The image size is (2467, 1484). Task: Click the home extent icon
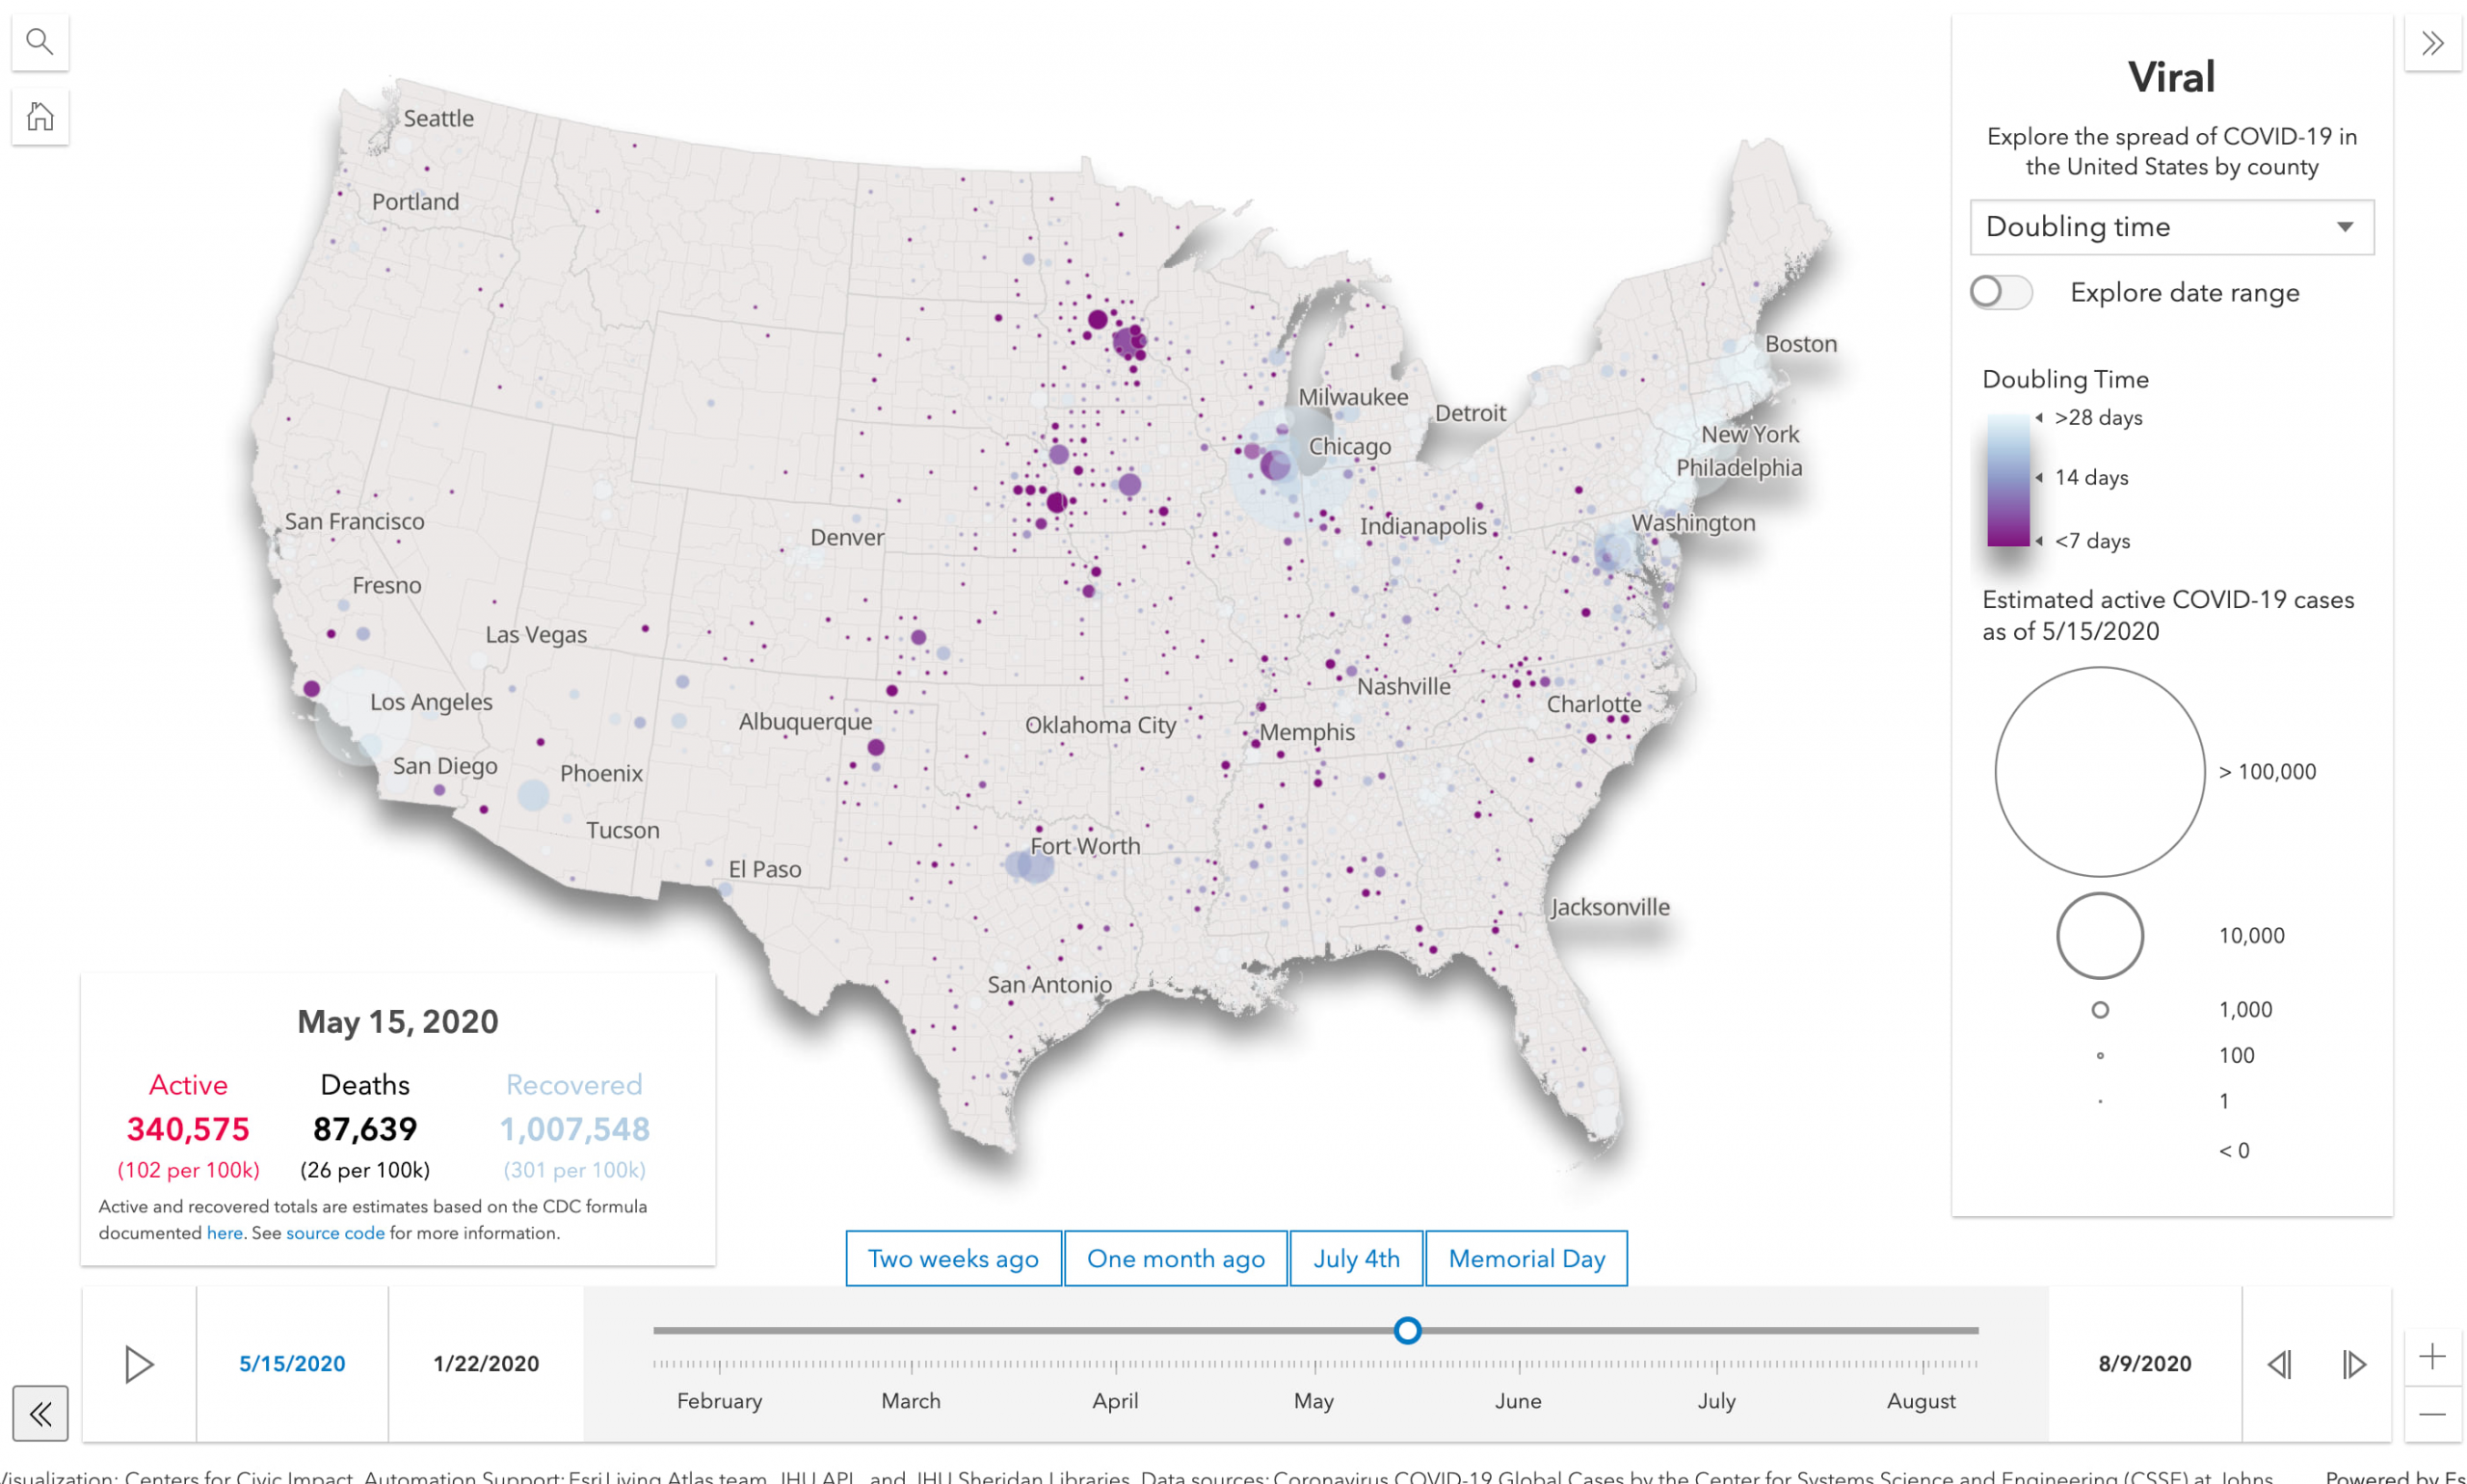[40, 117]
